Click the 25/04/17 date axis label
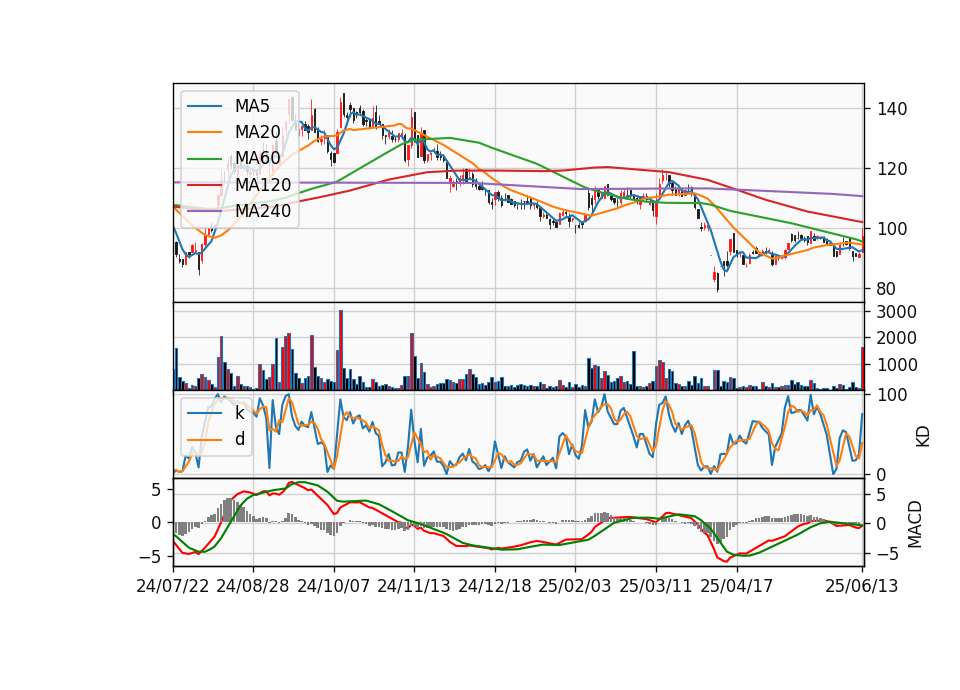This screenshot has width=960, height=690. 737,586
